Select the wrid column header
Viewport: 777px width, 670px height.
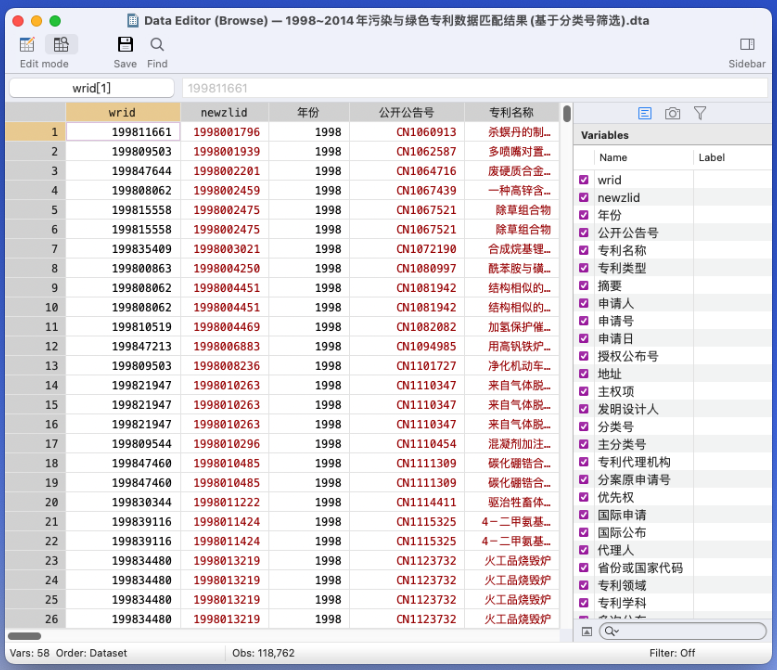coord(123,112)
